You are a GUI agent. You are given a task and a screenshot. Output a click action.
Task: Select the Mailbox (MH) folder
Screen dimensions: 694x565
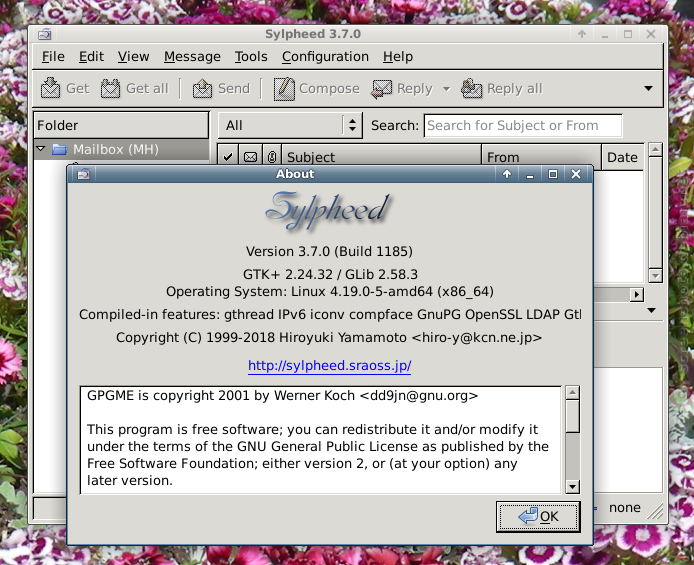point(116,149)
